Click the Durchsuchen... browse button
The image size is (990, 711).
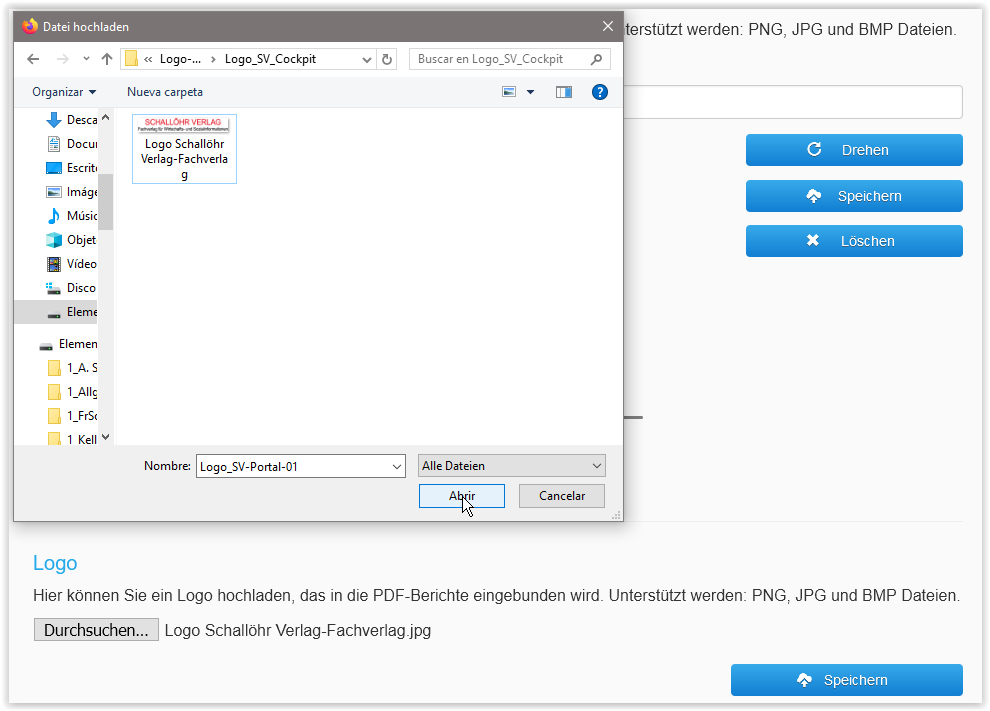[96, 630]
